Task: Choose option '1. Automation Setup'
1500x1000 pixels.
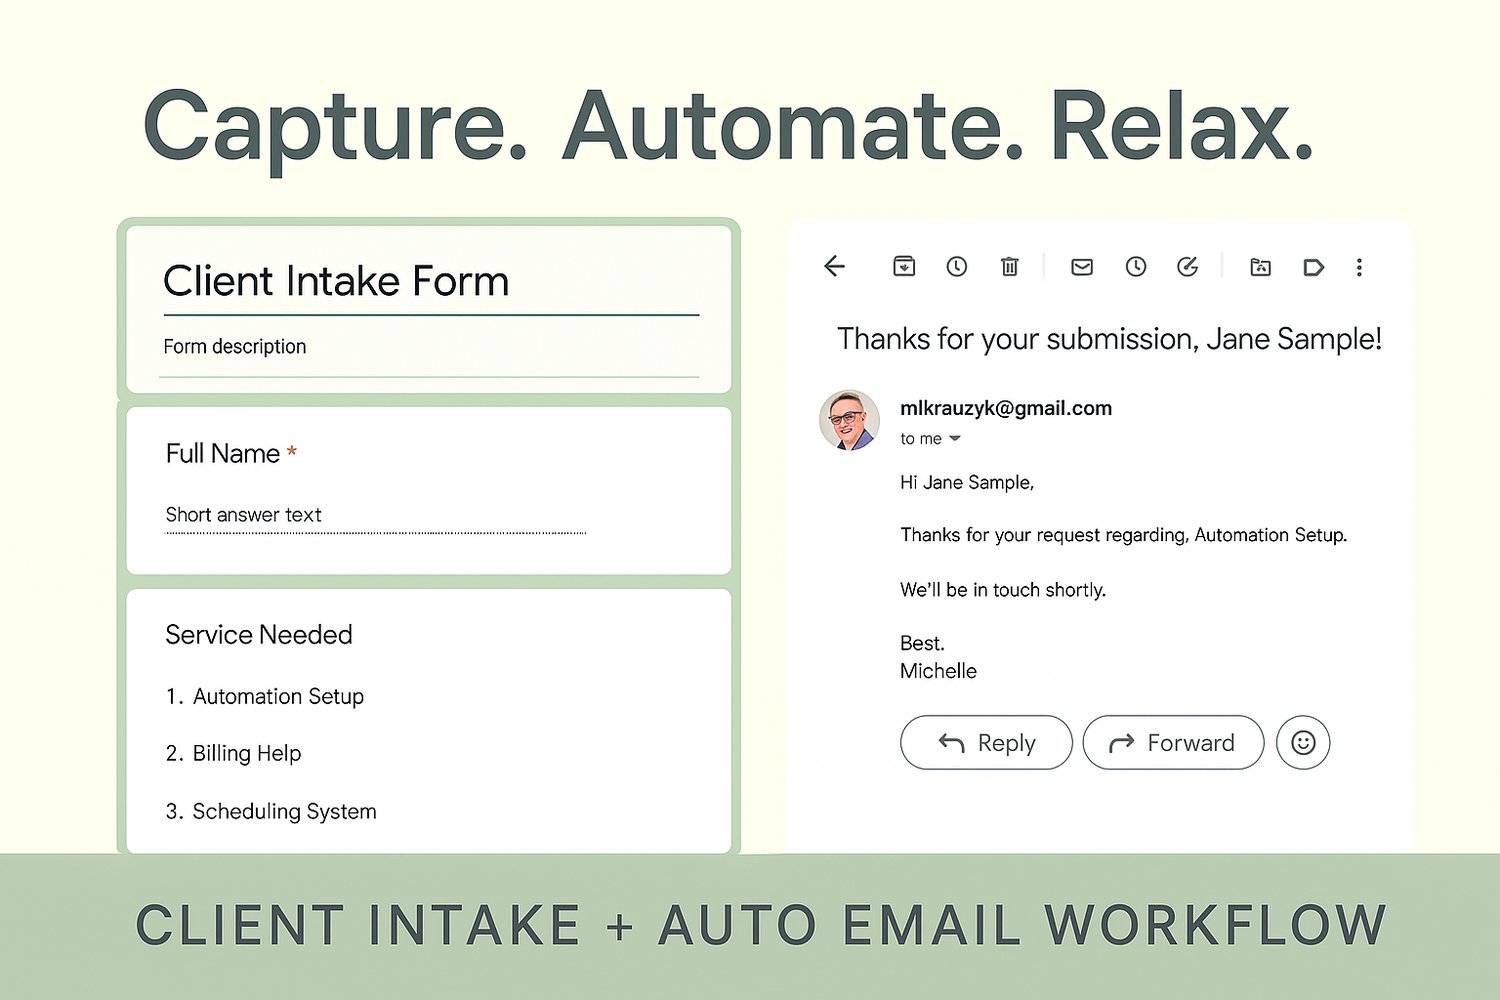Action: click(x=265, y=696)
